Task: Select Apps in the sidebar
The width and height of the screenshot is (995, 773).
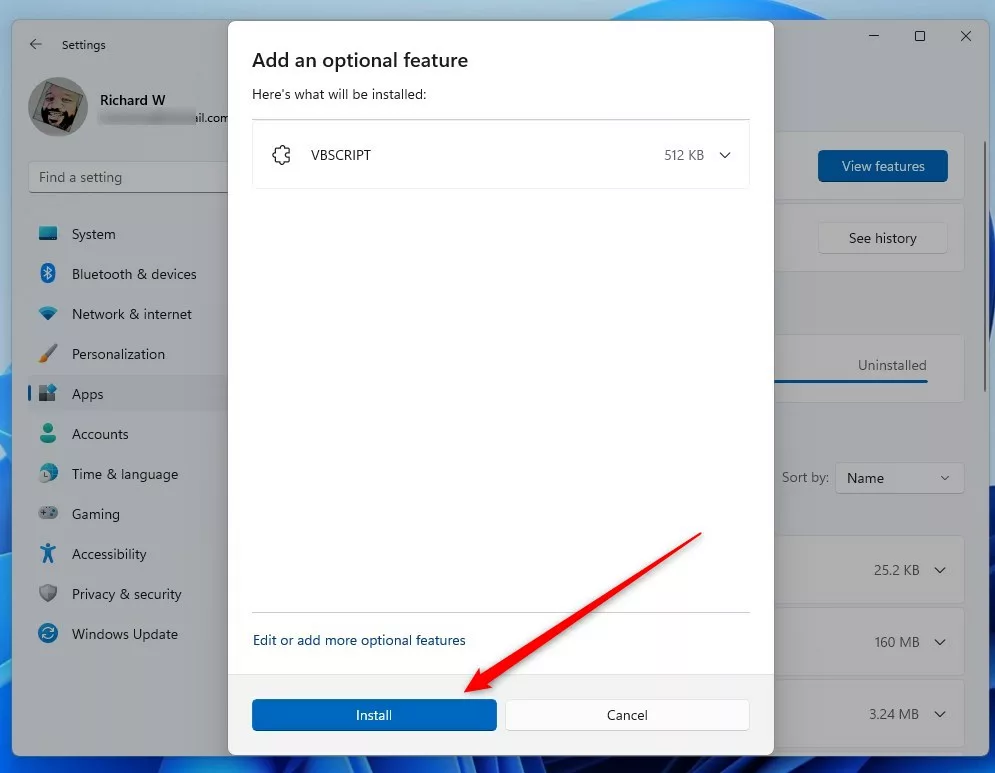Action: pos(128,394)
